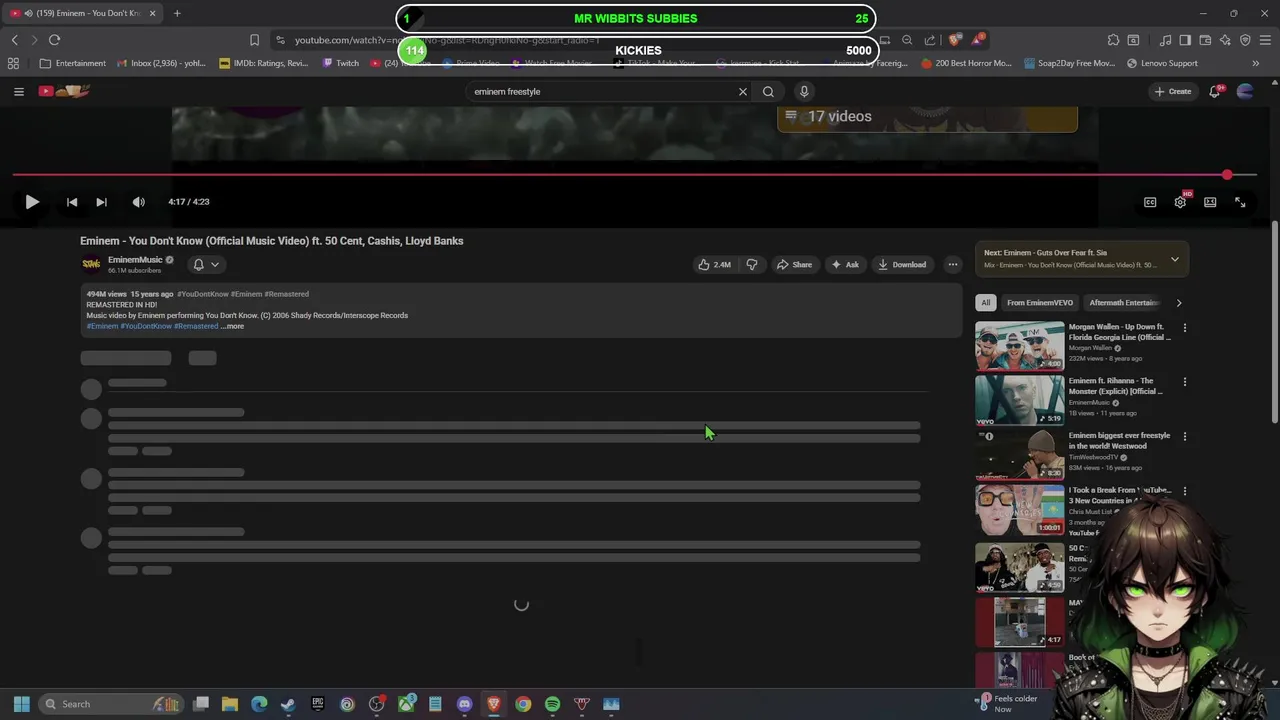Mute the video volume speaker icon
This screenshot has width=1280, height=720.
[x=138, y=202]
